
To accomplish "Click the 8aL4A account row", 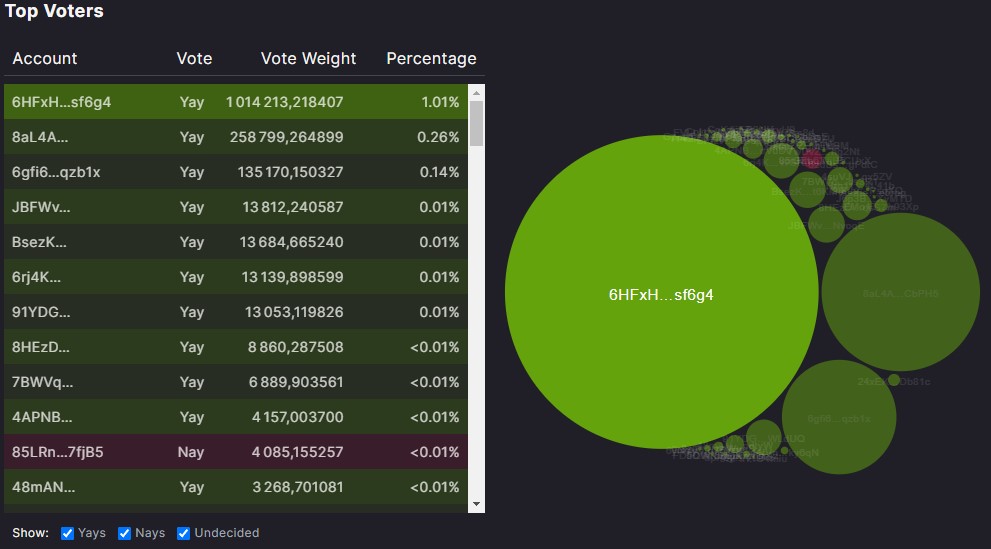I will [235, 137].
